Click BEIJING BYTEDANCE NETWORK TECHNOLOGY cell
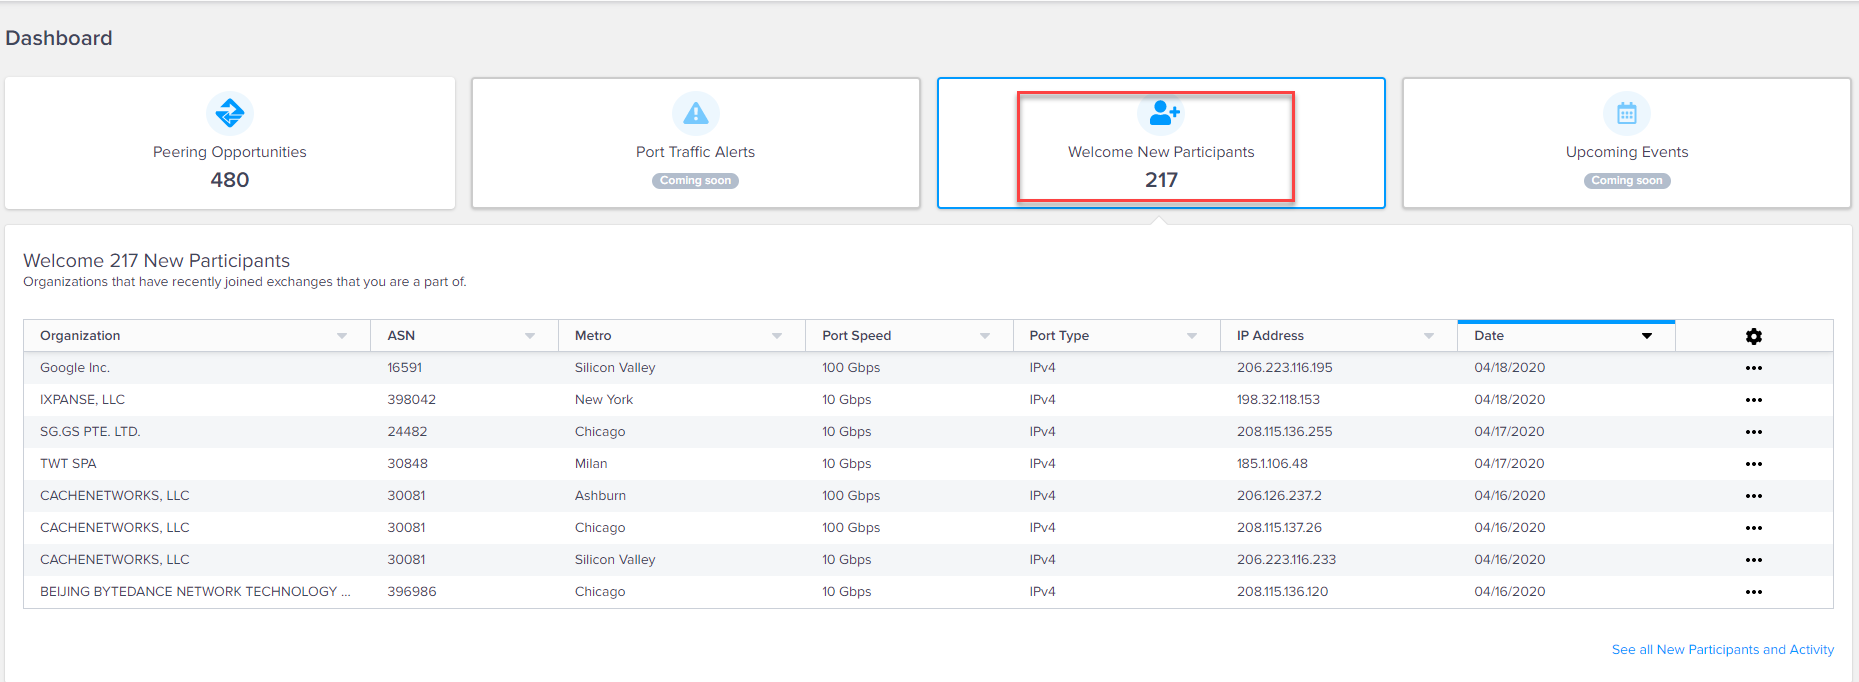 [x=195, y=592]
